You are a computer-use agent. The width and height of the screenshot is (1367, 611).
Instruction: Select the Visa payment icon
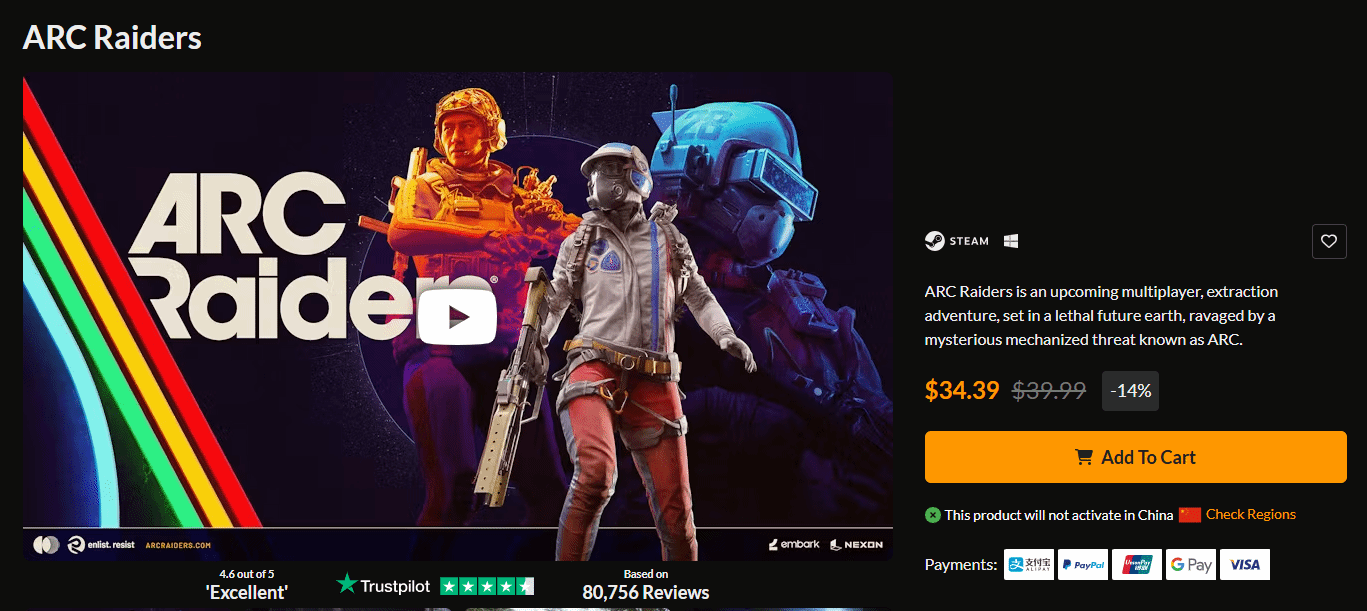coord(1245,564)
